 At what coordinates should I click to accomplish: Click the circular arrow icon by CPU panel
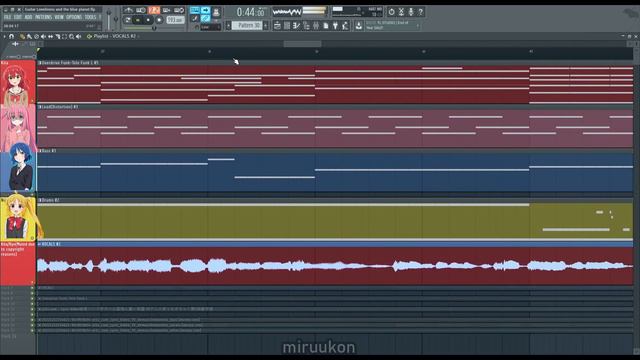point(391,11)
